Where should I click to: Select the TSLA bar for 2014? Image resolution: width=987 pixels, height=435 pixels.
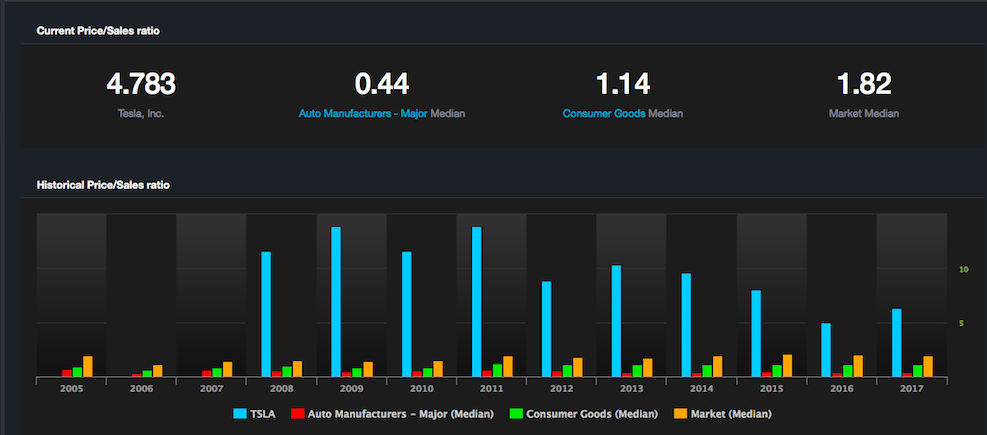[x=686, y=325]
